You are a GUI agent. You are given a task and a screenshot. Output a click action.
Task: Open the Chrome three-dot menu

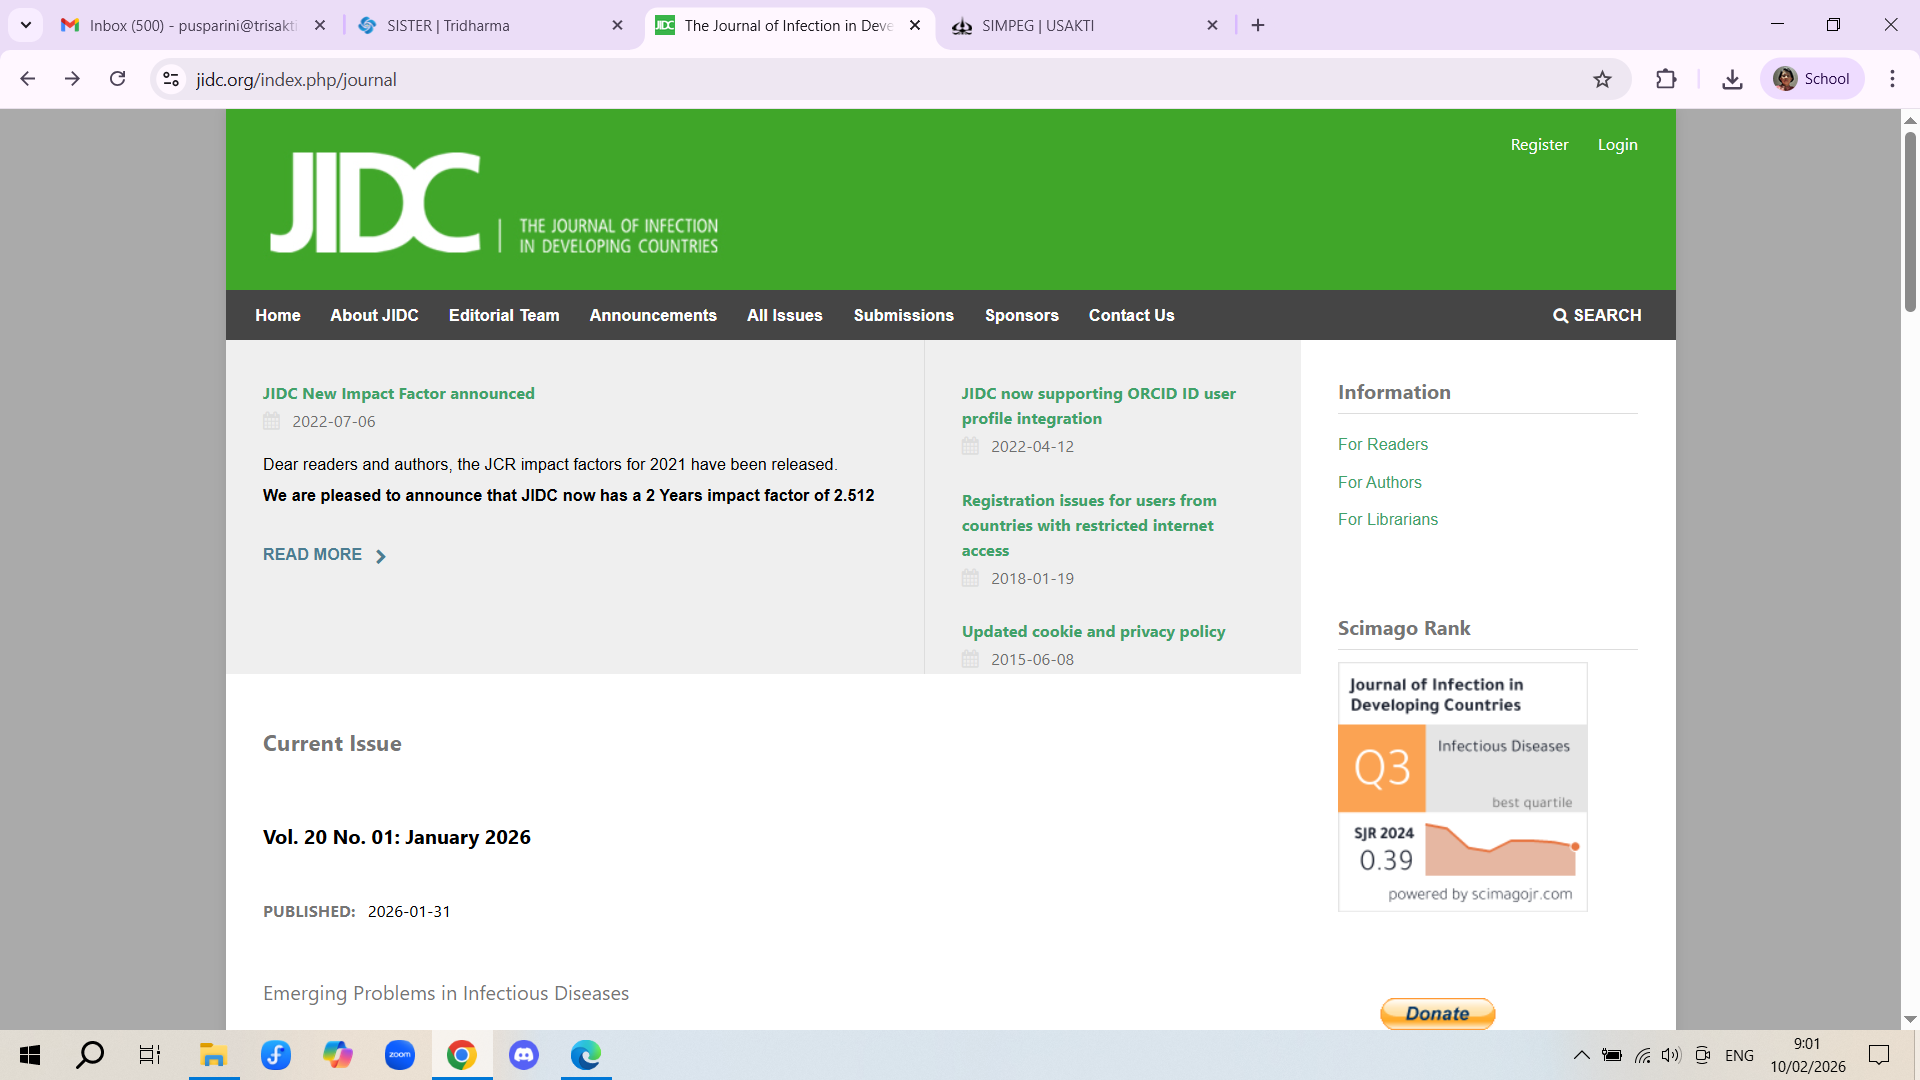[x=1892, y=79]
